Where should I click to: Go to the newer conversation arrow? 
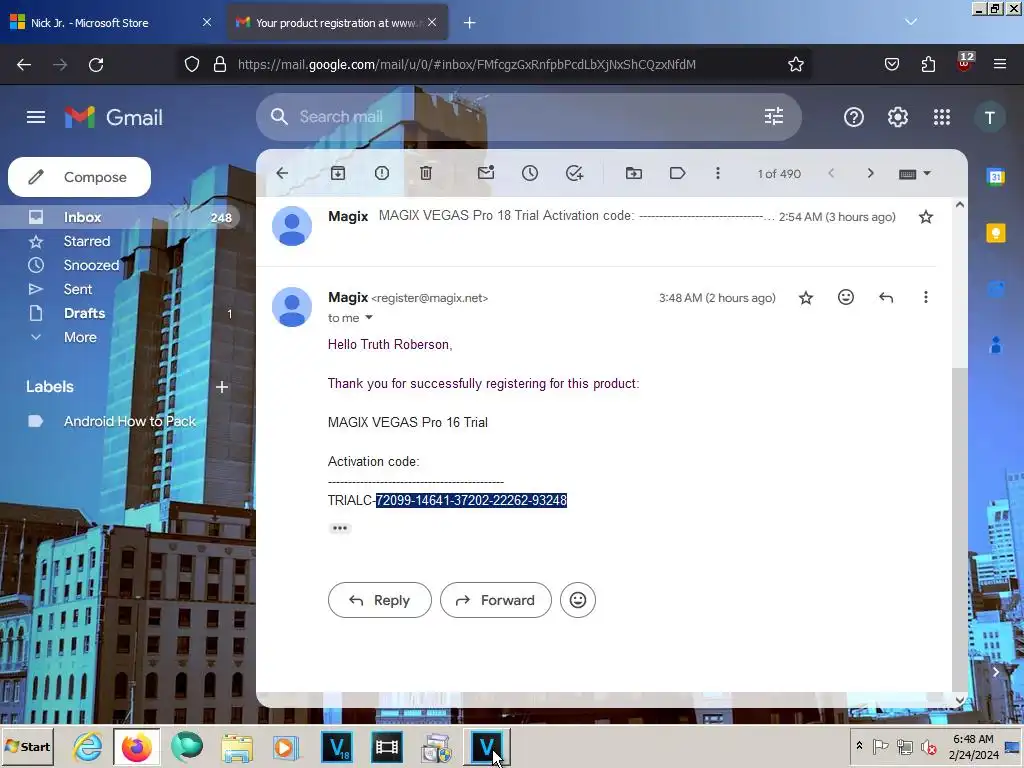[831, 173]
